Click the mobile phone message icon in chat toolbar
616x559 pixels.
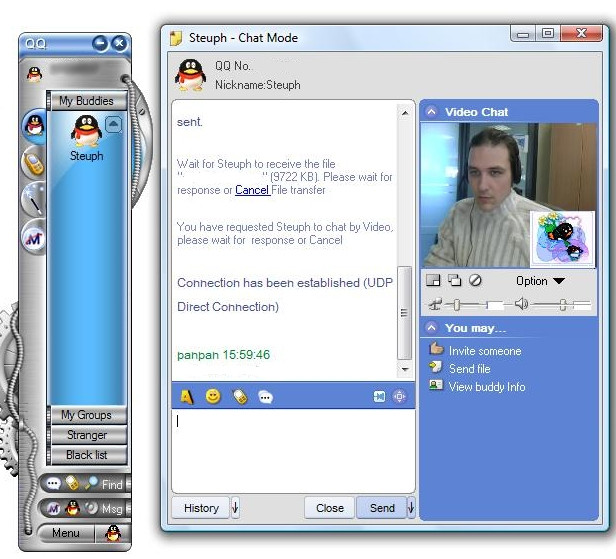click(x=240, y=397)
